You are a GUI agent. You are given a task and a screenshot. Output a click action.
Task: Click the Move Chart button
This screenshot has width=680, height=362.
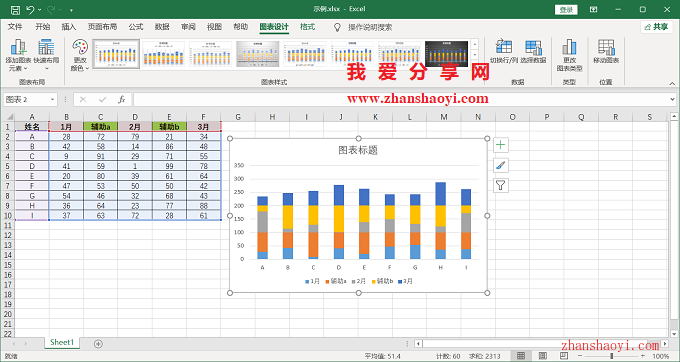[606, 51]
